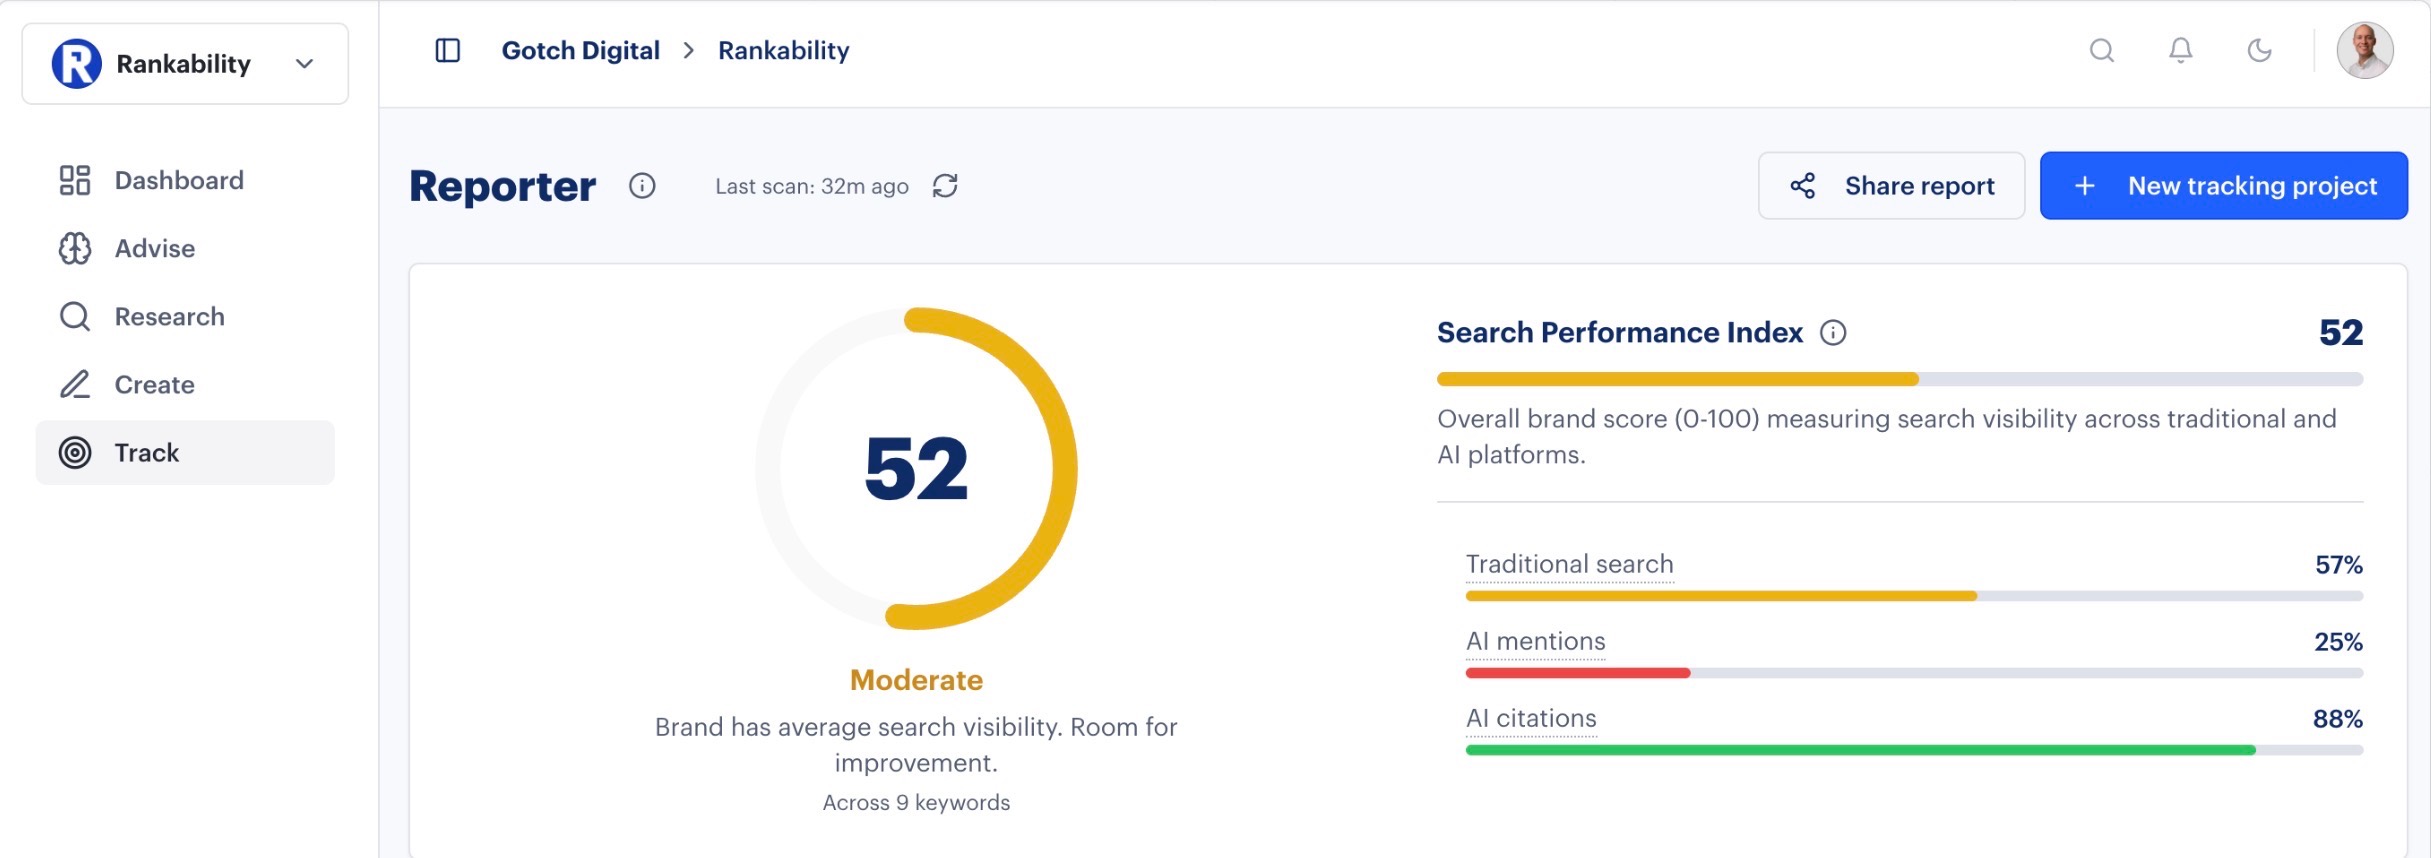Image resolution: width=2431 pixels, height=858 pixels.
Task: Open the Rankability workspace dropdown
Action: [x=185, y=64]
